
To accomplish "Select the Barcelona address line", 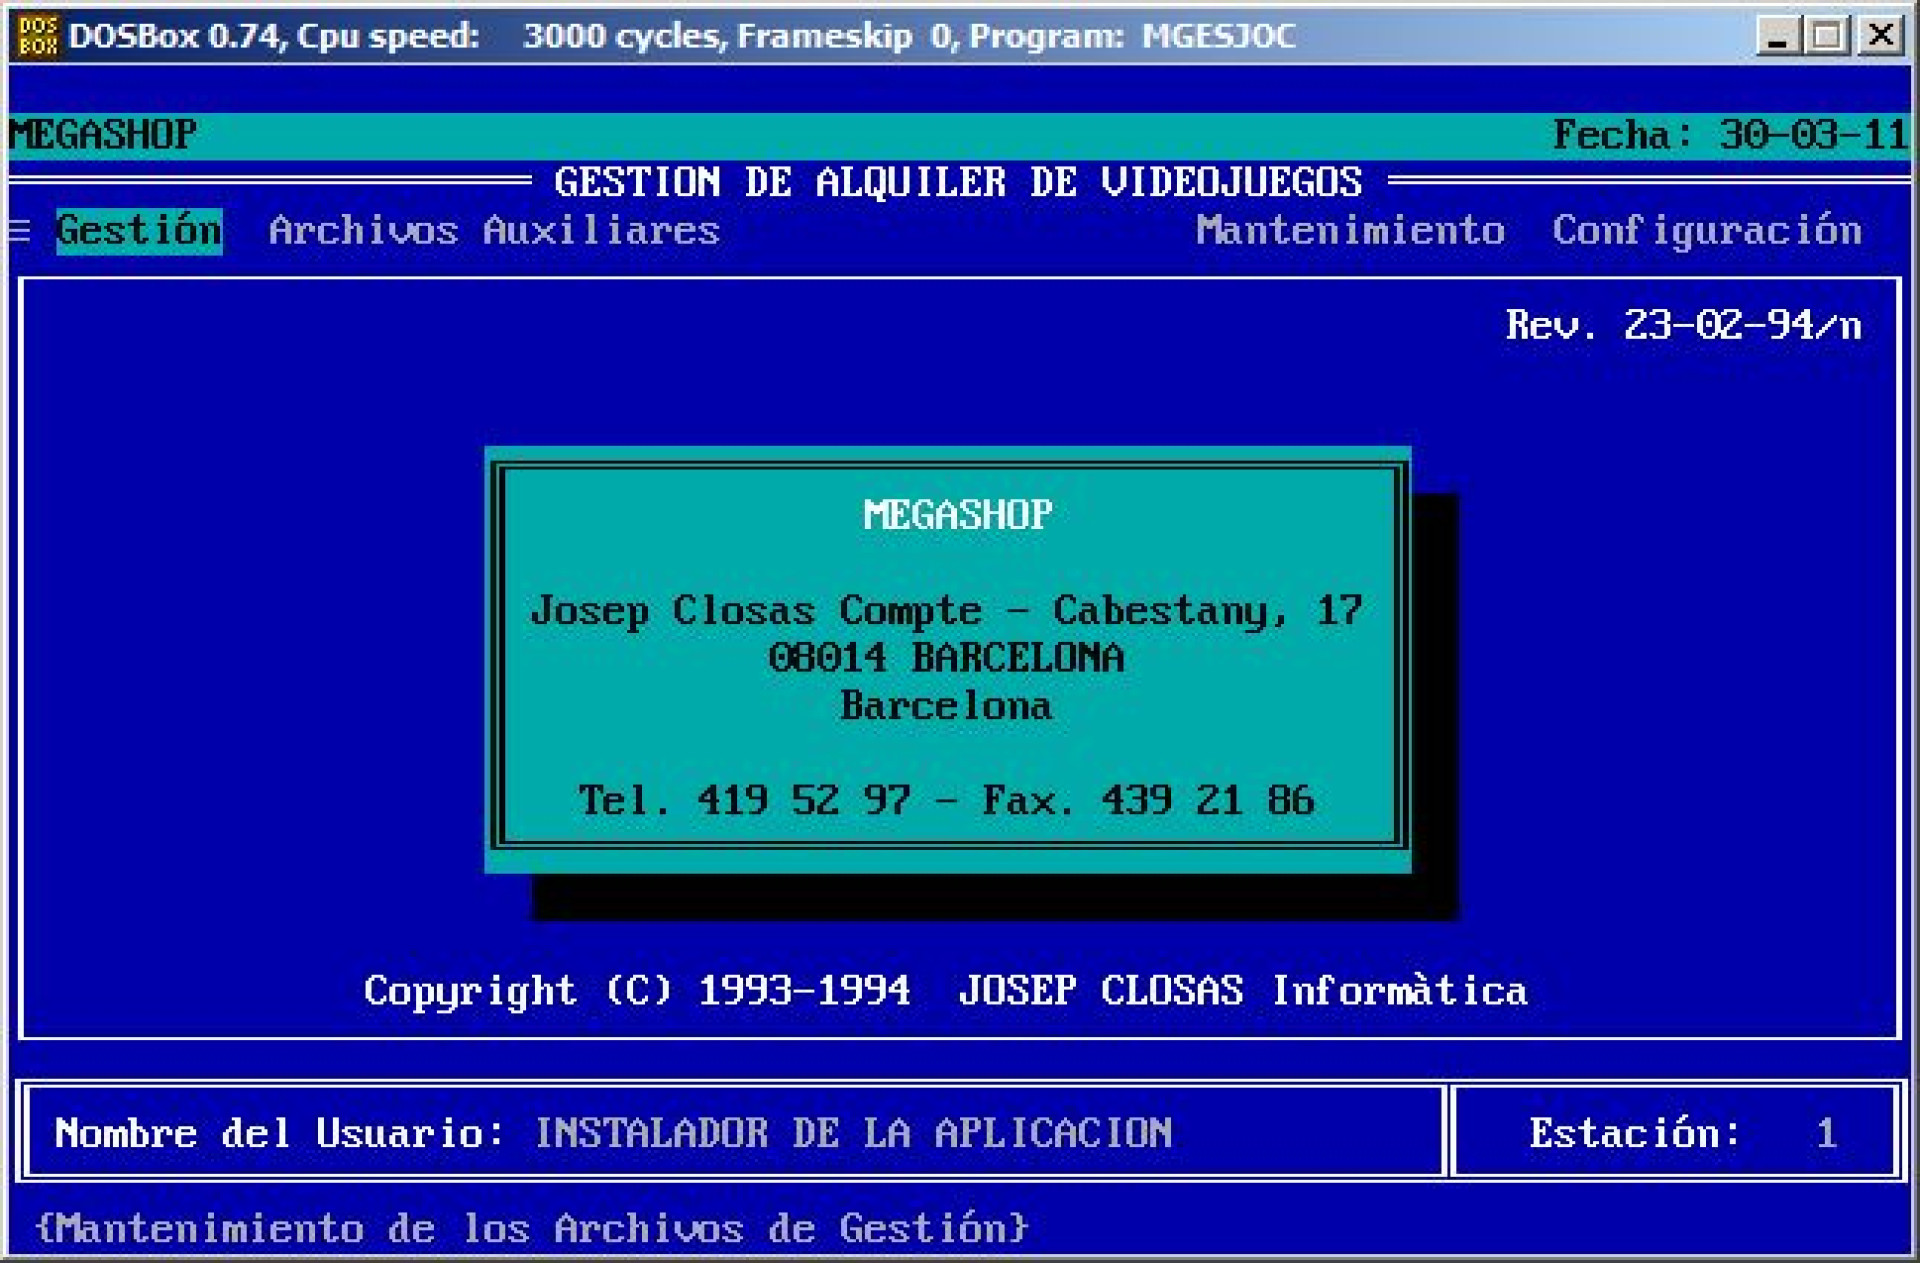I will pyautogui.click(x=946, y=706).
